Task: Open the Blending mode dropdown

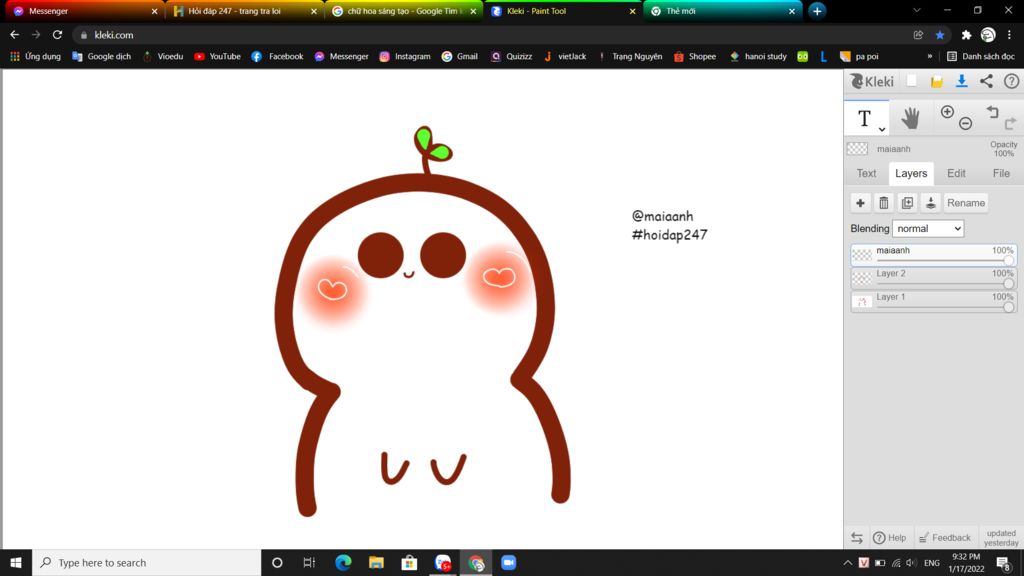Action: (x=928, y=229)
